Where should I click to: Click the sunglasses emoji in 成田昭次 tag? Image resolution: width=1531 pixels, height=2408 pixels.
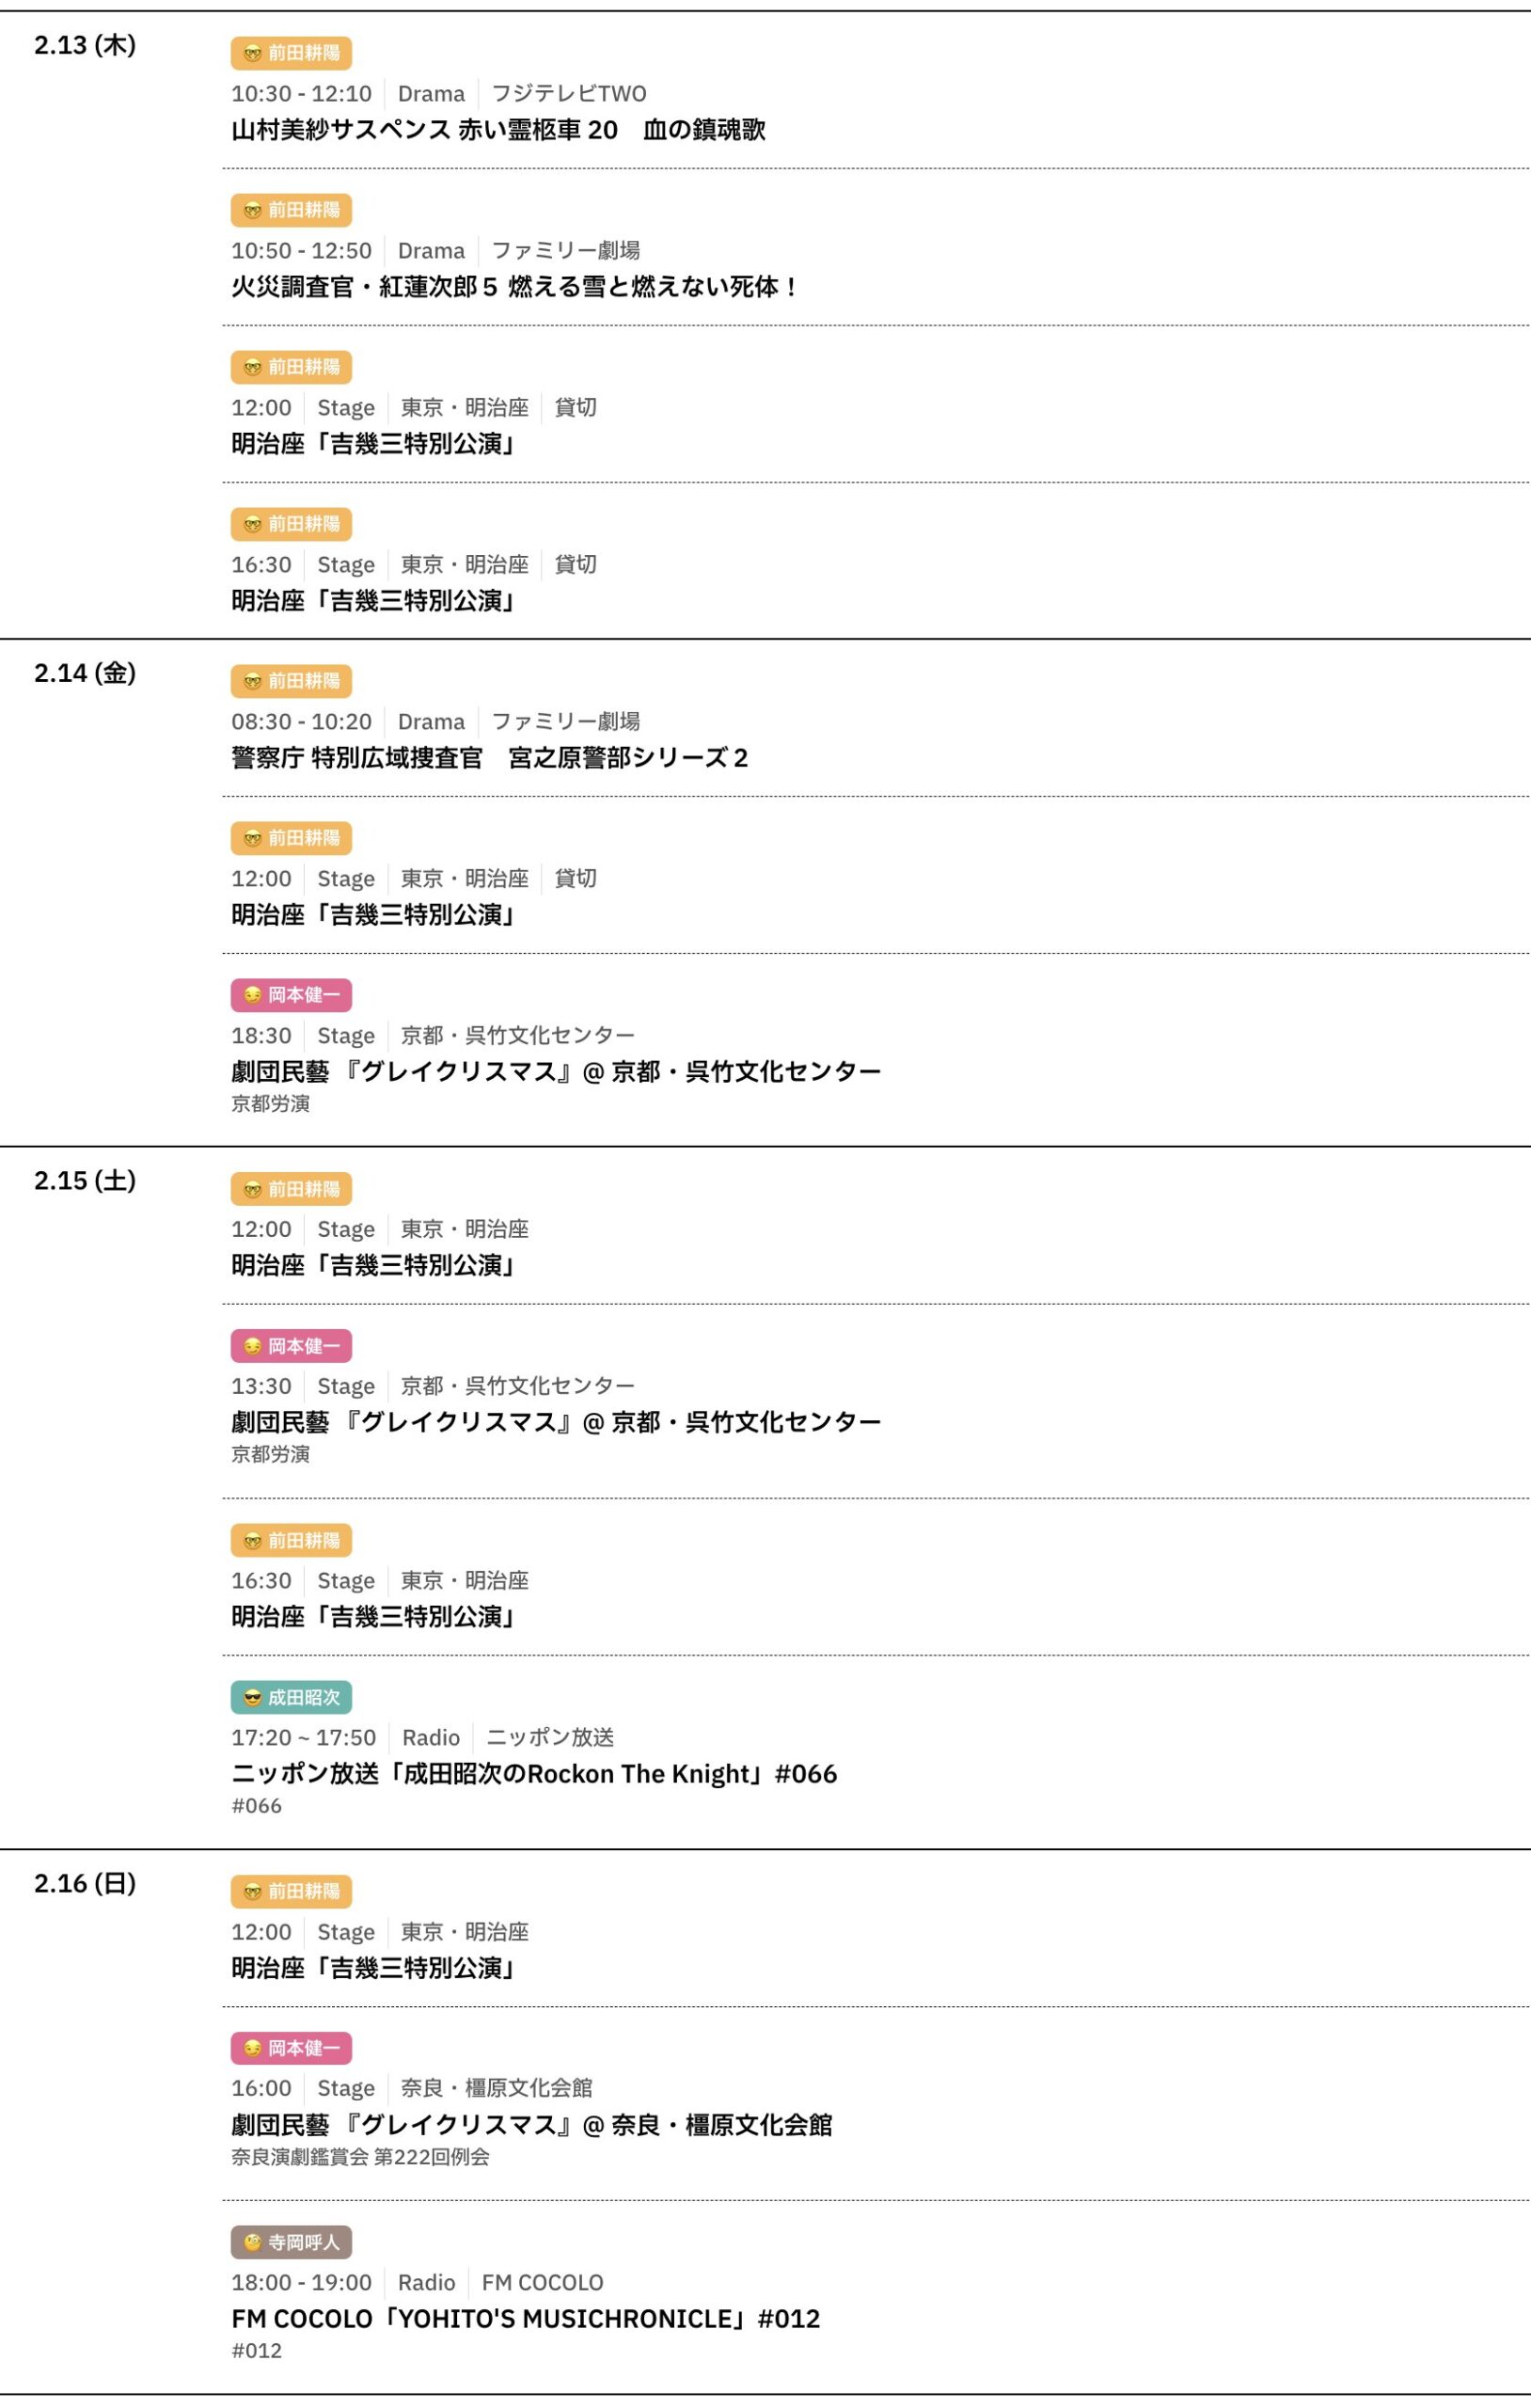click(253, 1697)
